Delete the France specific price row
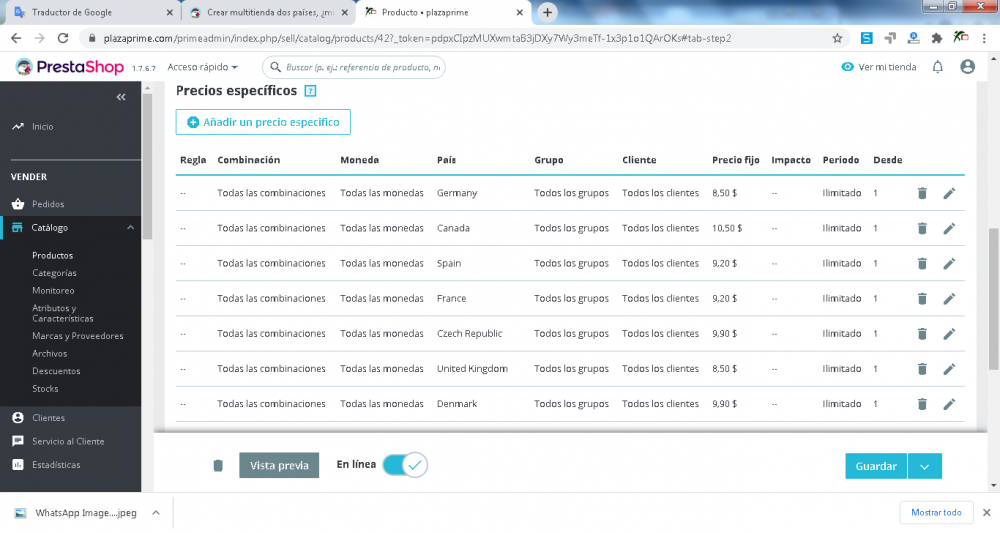Viewport: 1000px width, 533px height. click(922, 298)
